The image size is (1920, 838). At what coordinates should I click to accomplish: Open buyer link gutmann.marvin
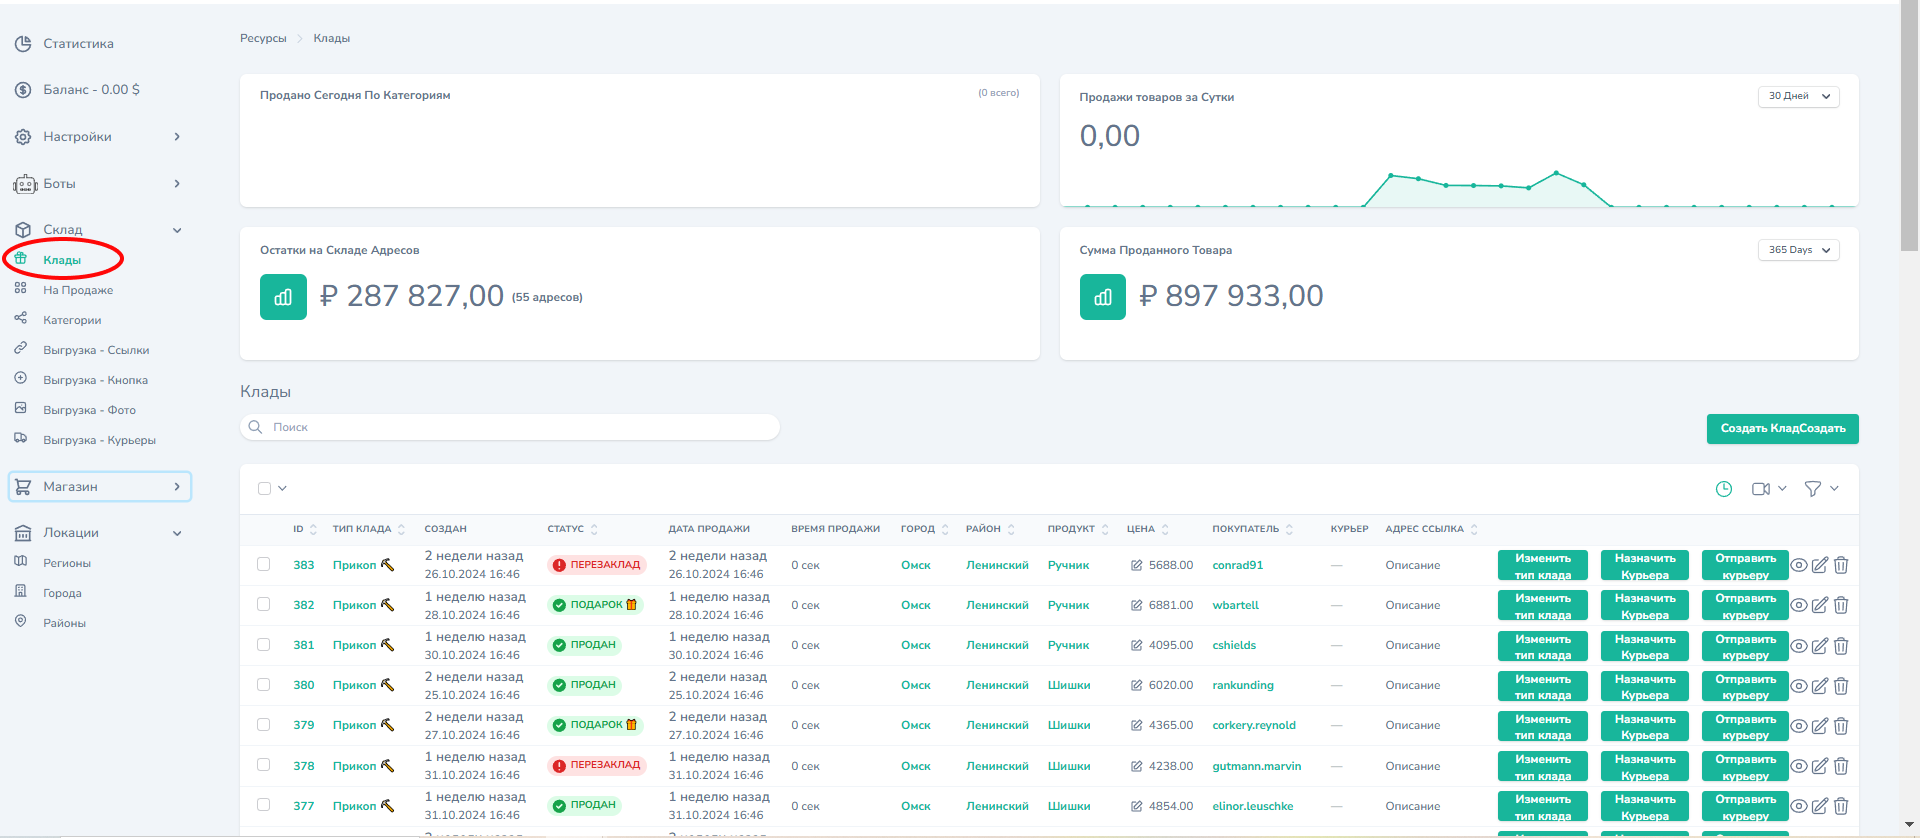tap(1257, 766)
